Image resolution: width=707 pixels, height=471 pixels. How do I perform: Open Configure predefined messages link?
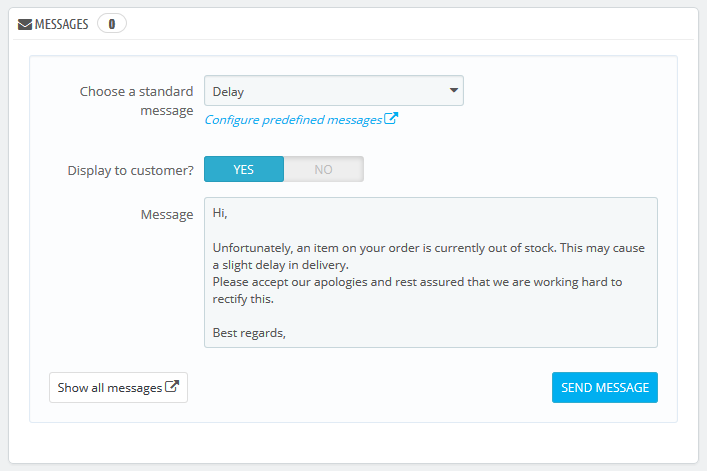click(x=293, y=120)
